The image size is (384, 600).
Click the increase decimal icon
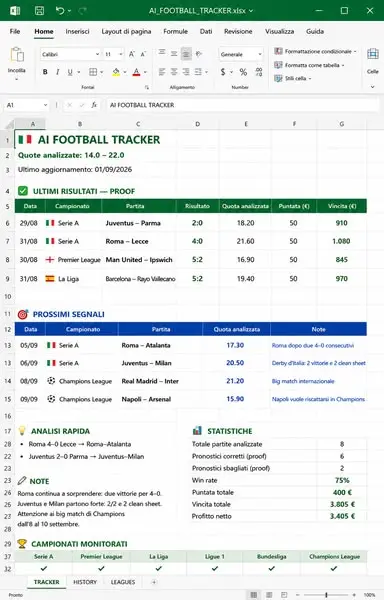[x=259, y=72]
